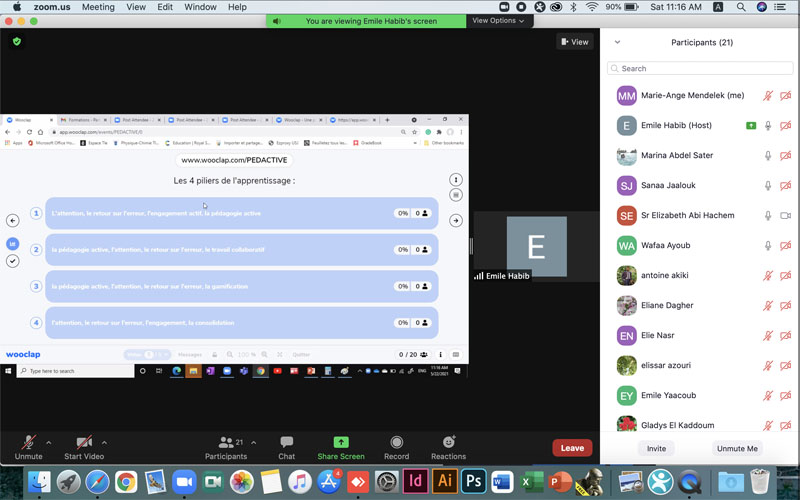Expand participants options arrow in toolbar
The image size is (800, 500).
(x=254, y=442)
